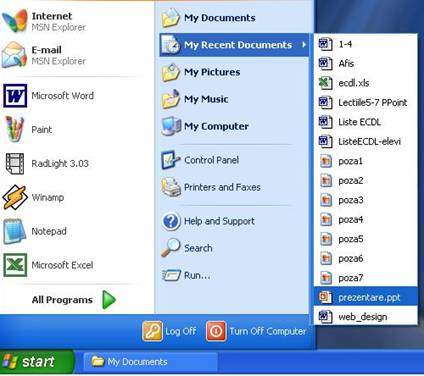Click the Turn Off Computer label
The width and height of the screenshot is (424, 376).
click(x=268, y=331)
